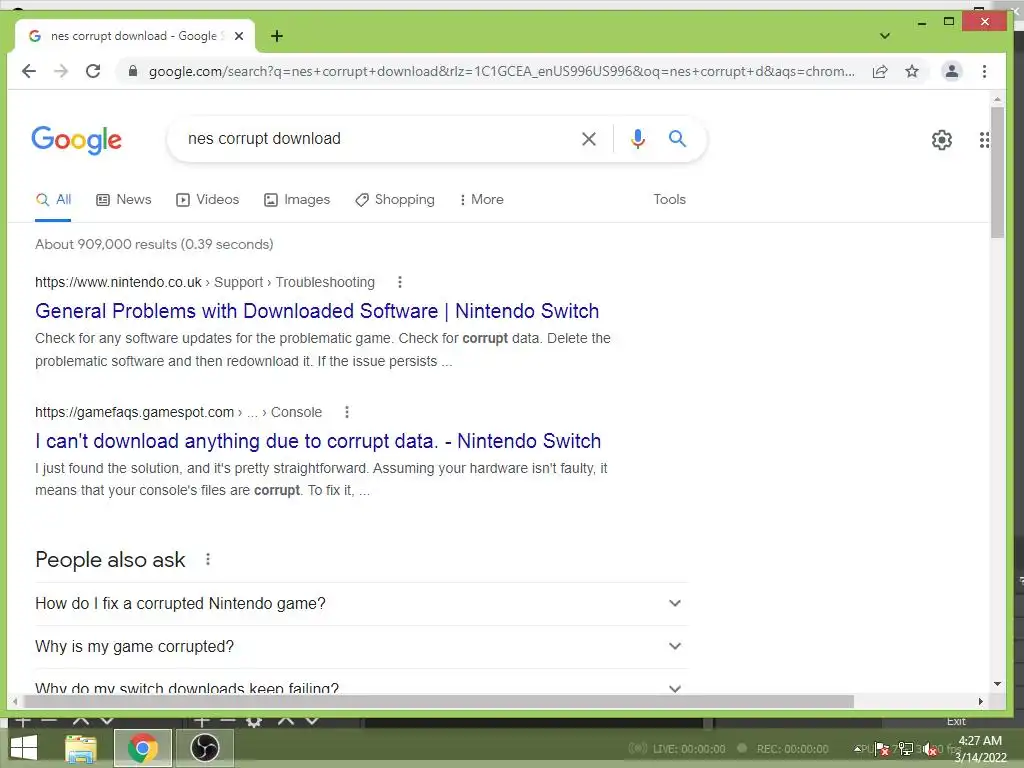
Task: Bookmark this page with the star icon
Action: (x=912, y=71)
